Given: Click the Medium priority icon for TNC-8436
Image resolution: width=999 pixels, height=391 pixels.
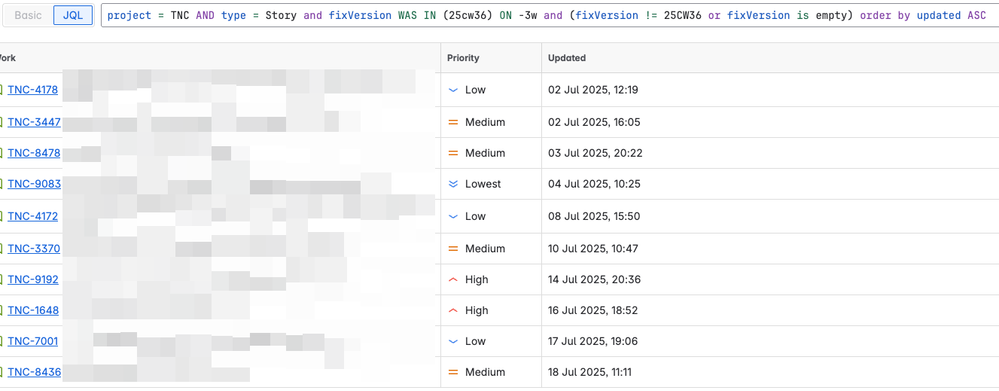Looking at the screenshot, I should click(x=454, y=372).
